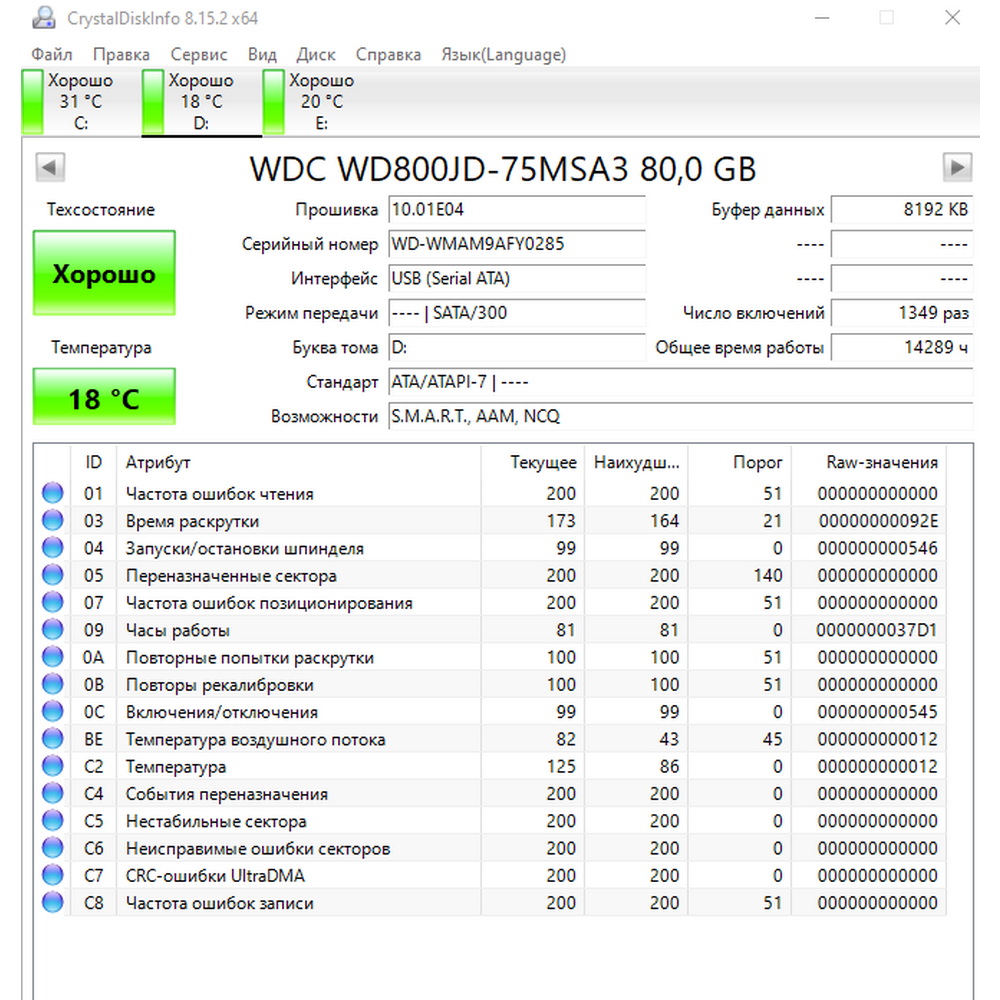Click serial number field WD-WMAM9AFY0285
1000x1000 pixels.
517,244
